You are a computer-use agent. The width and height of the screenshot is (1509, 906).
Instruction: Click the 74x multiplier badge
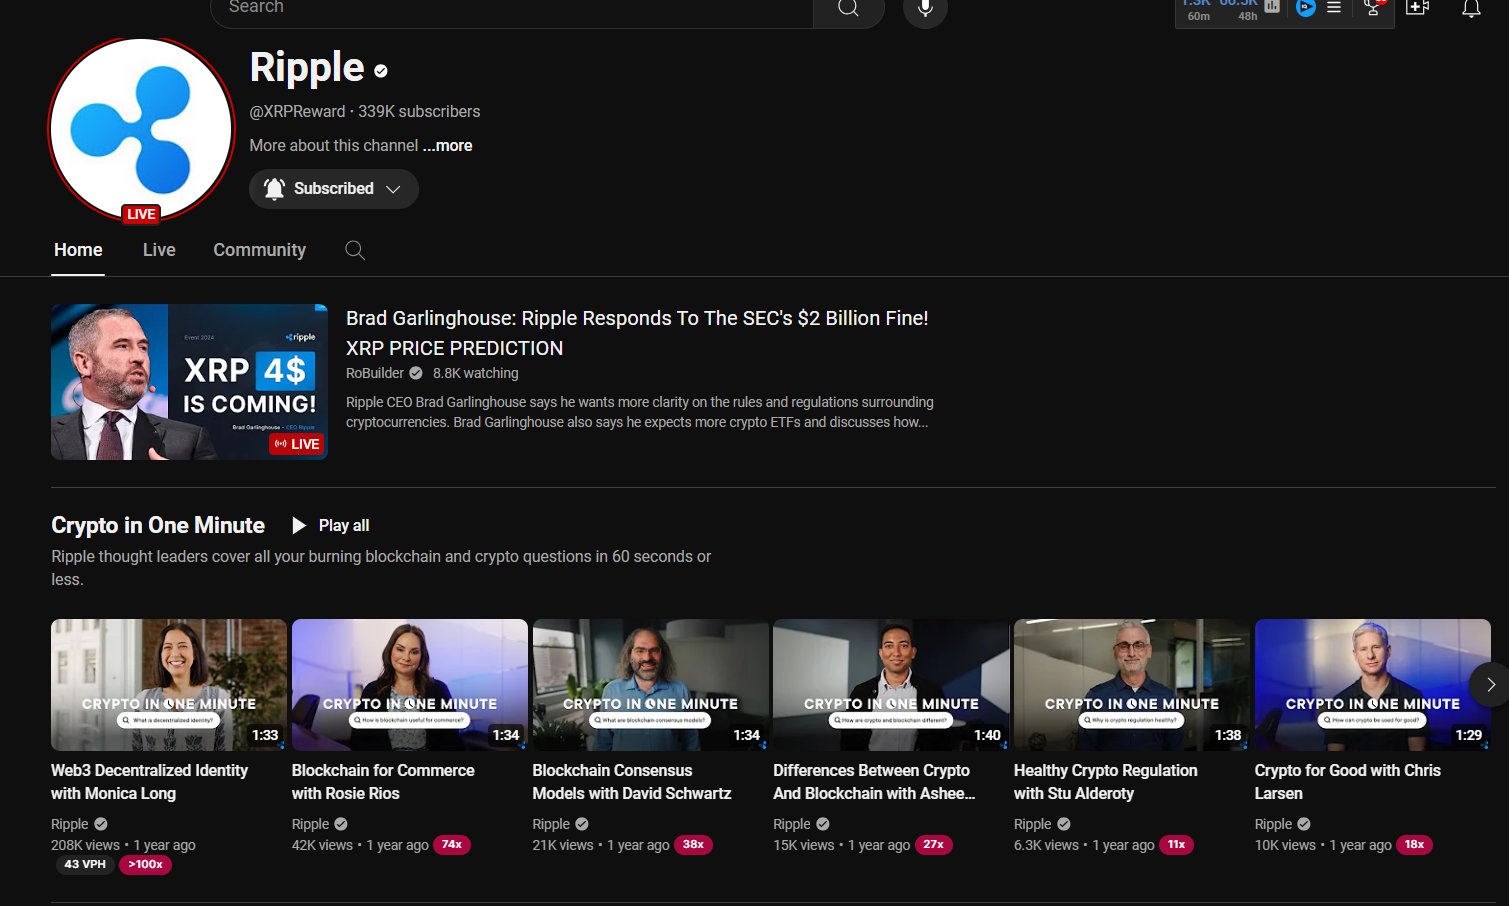pyautogui.click(x=452, y=845)
